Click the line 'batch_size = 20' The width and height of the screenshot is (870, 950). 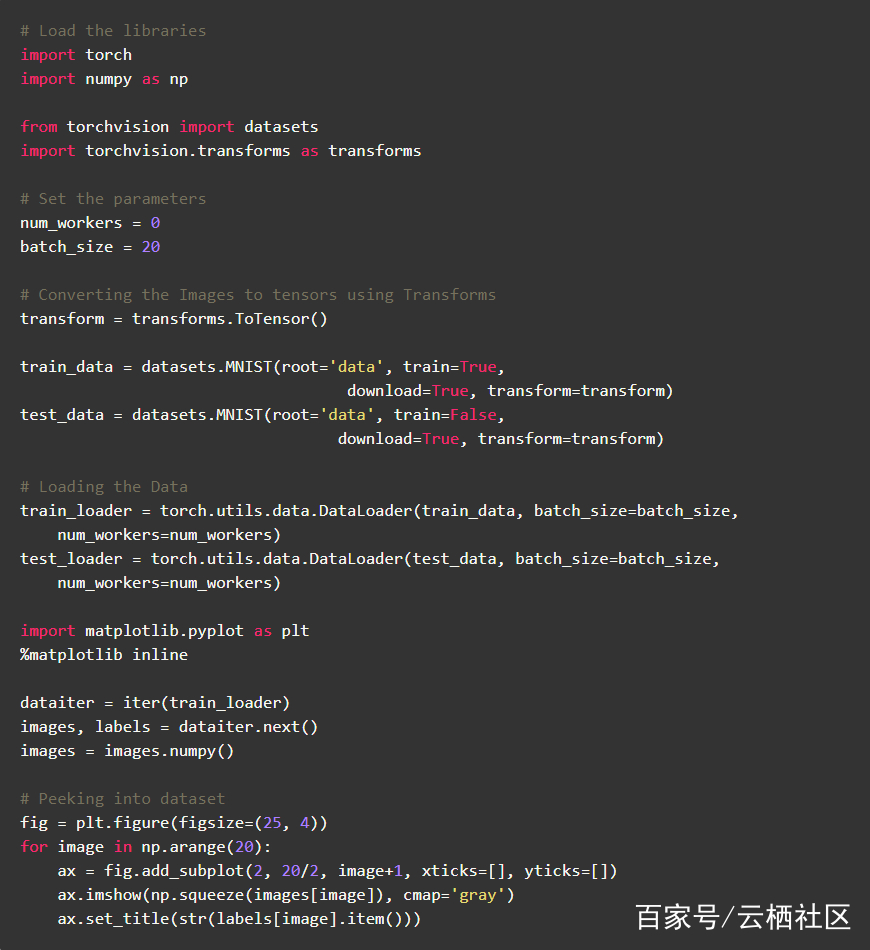[x=90, y=247]
